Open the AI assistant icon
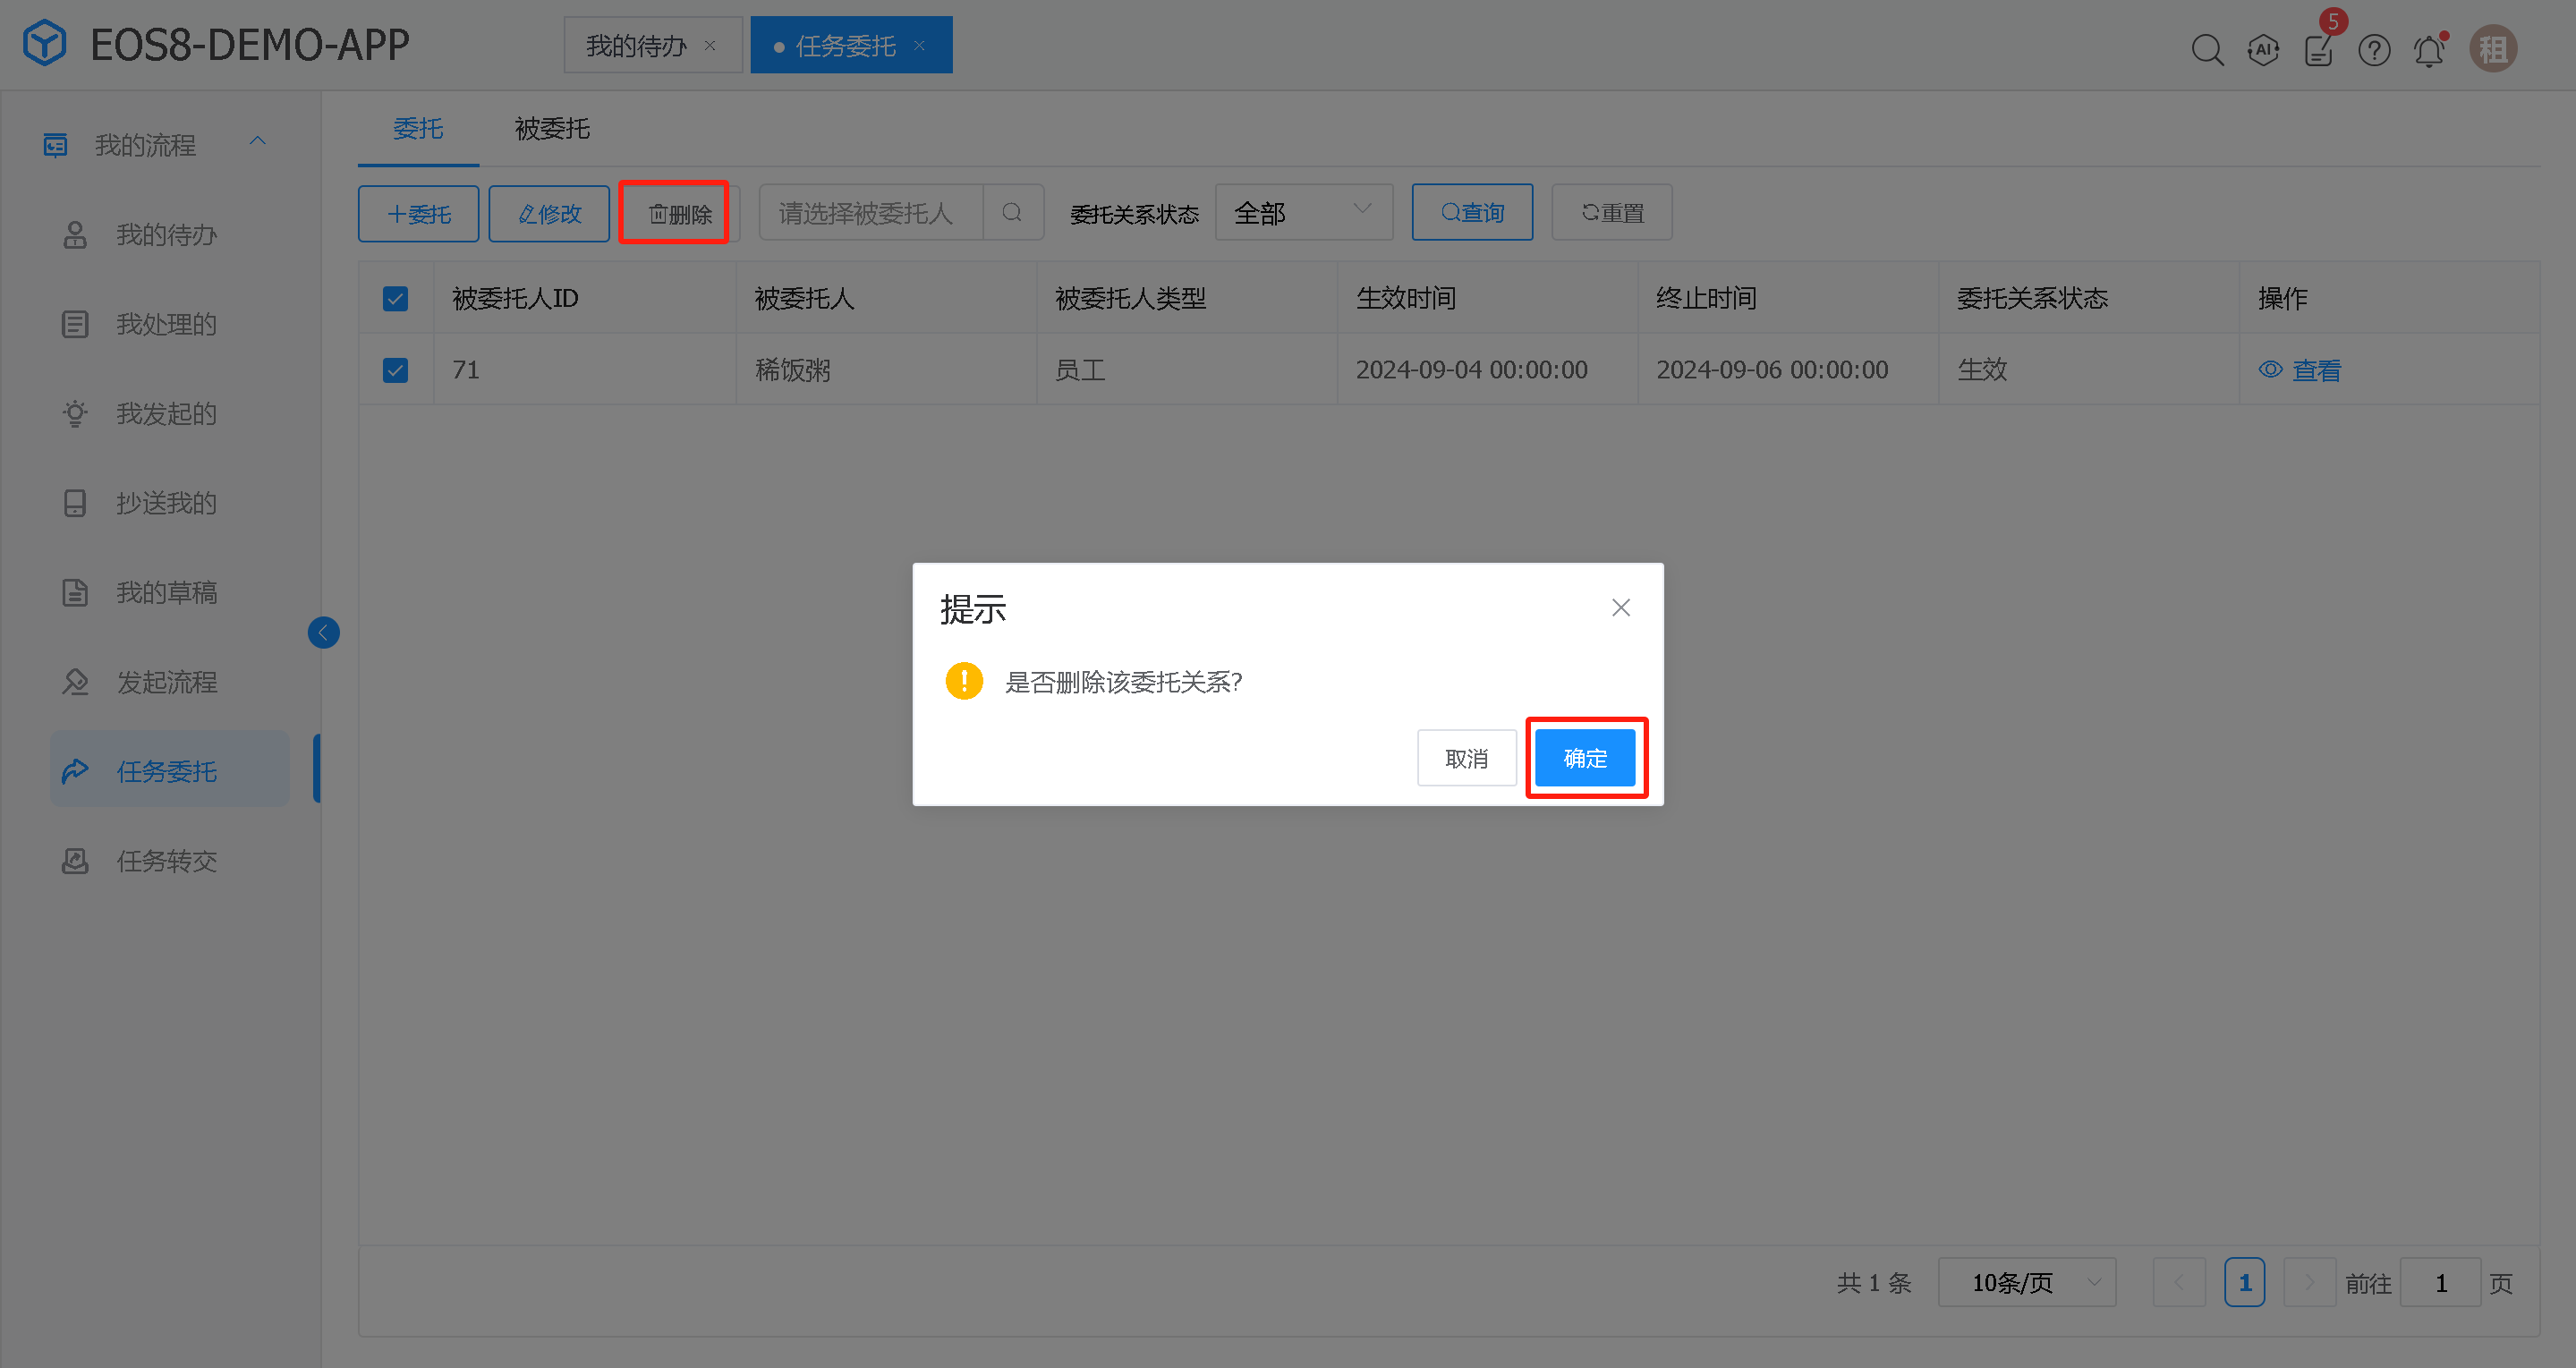 click(x=2263, y=49)
